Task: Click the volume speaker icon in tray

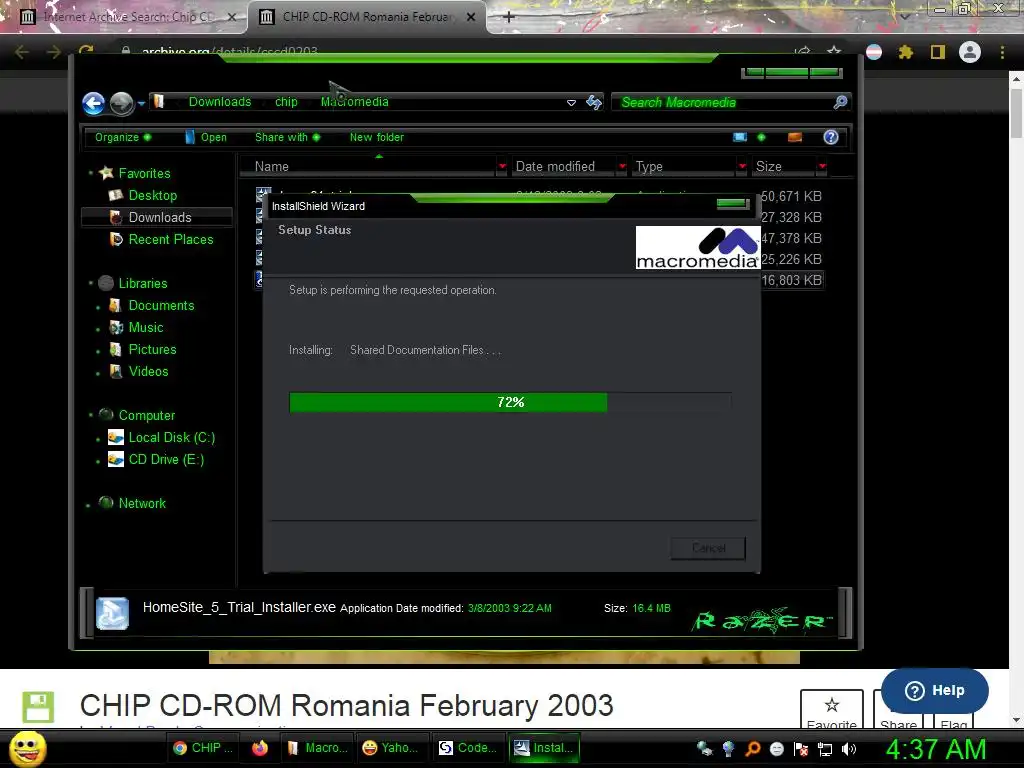Action: (x=848, y=749)
